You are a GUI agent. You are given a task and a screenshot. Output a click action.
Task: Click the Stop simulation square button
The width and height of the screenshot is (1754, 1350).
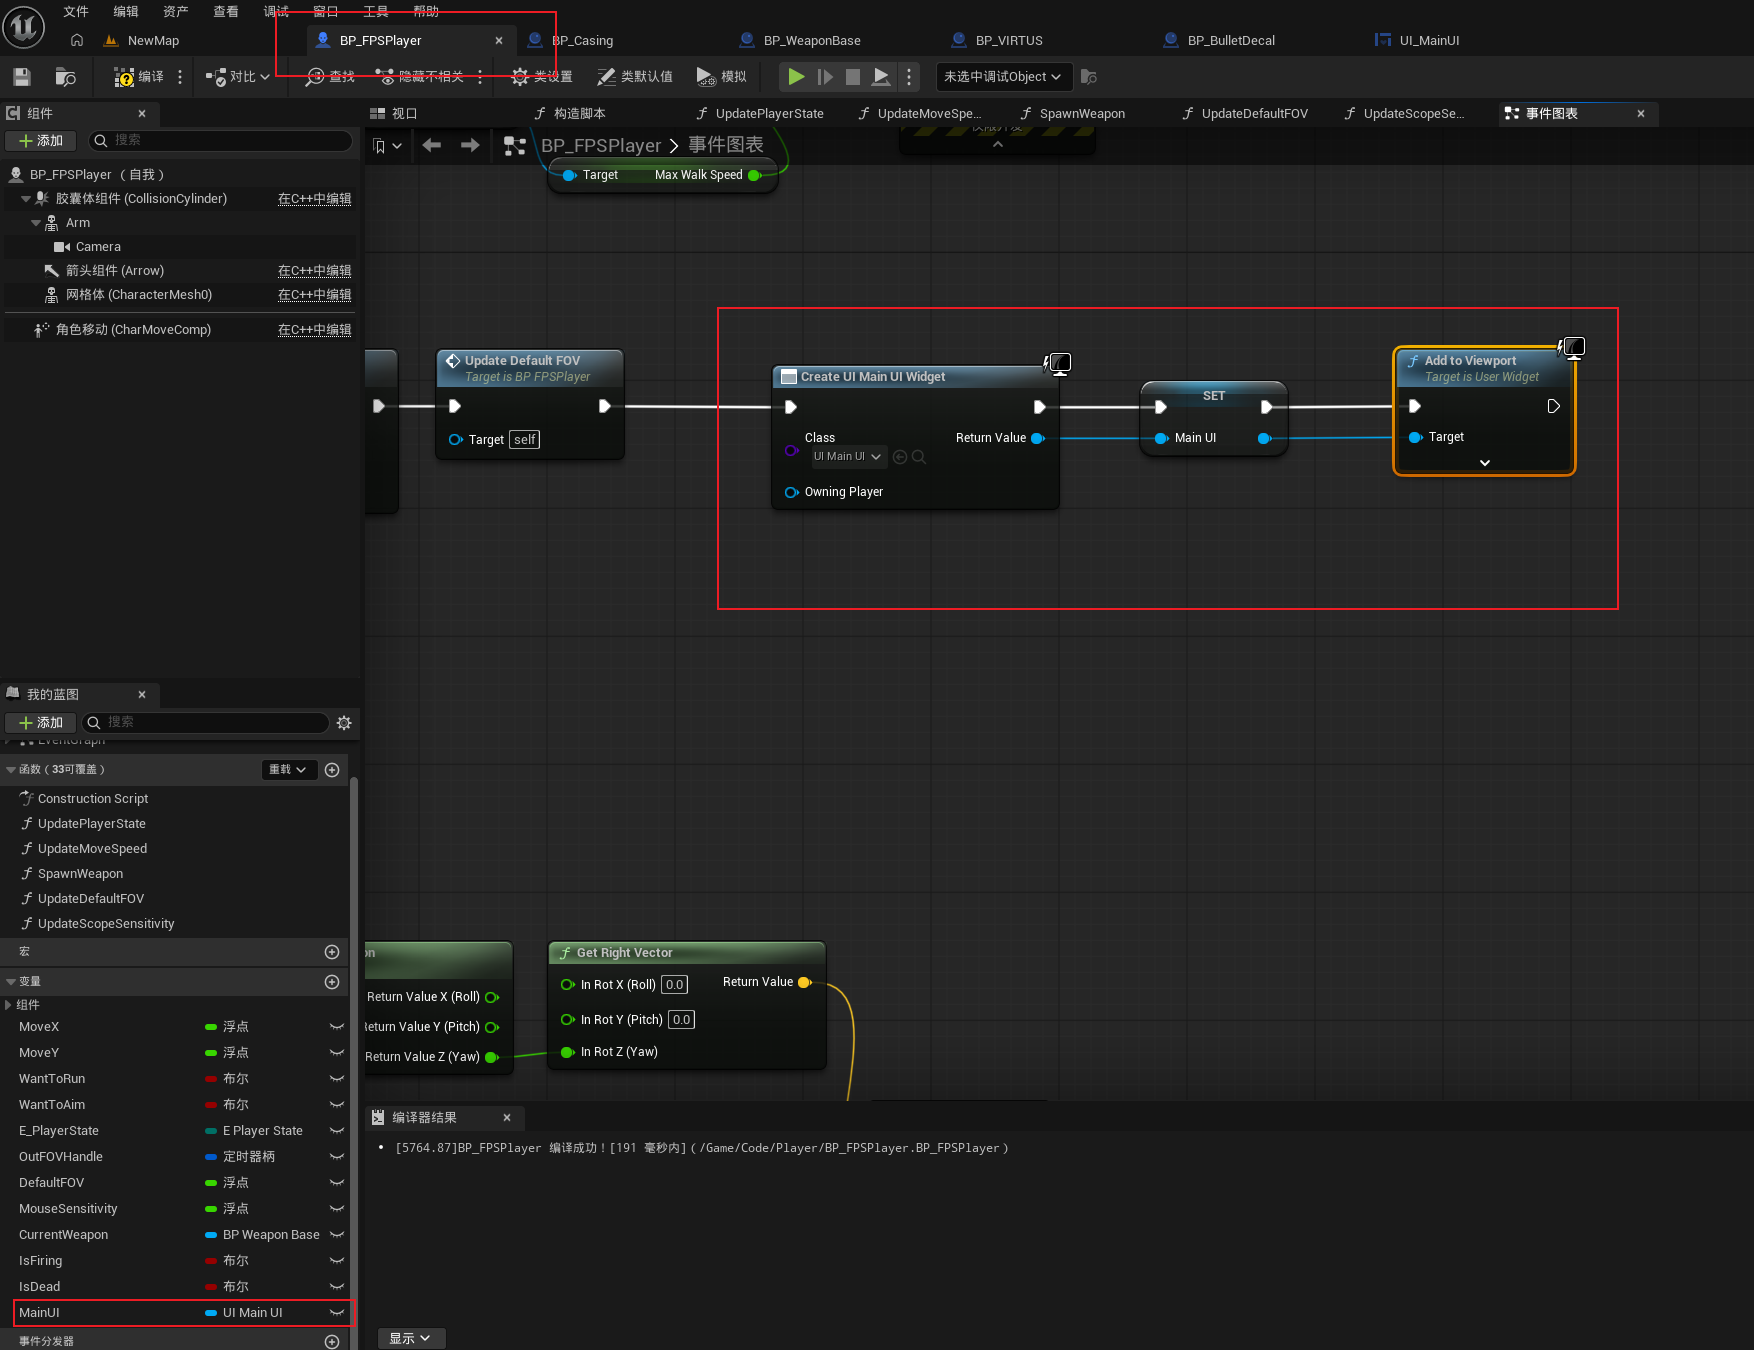tap(853, 76)
